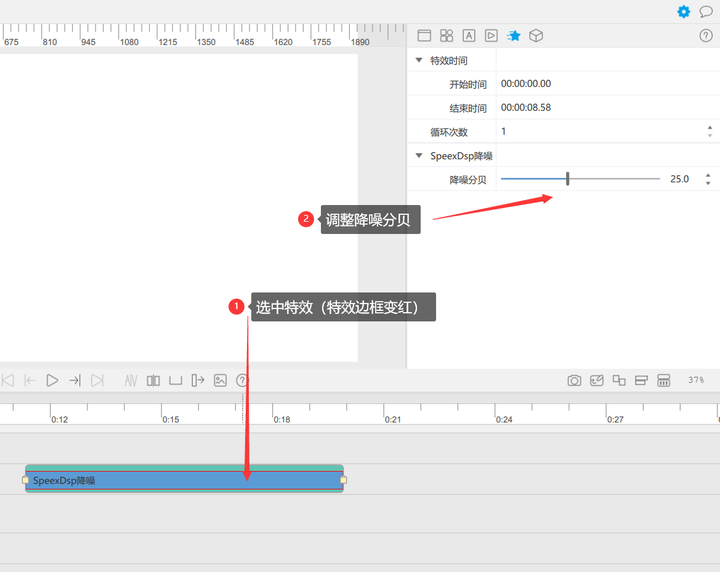Increase 循环次数 with the up arrow
This screenshot has height=572, width=720.
[710, 128]
